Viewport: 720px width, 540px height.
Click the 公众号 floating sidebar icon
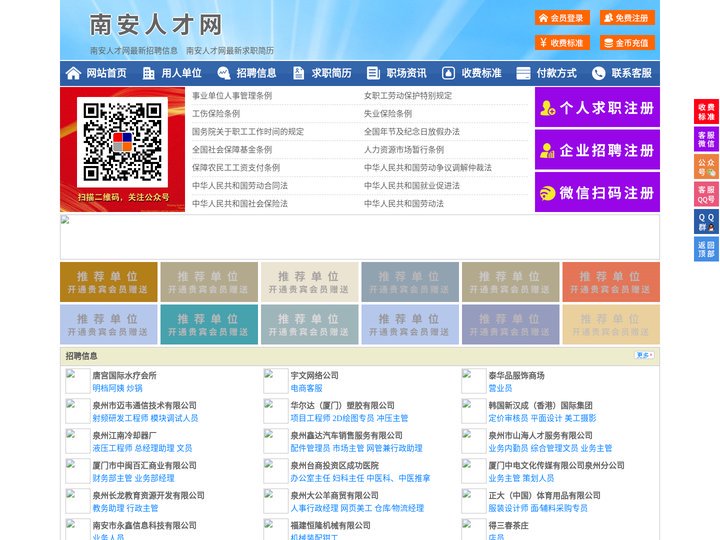(x=706, y=167)
